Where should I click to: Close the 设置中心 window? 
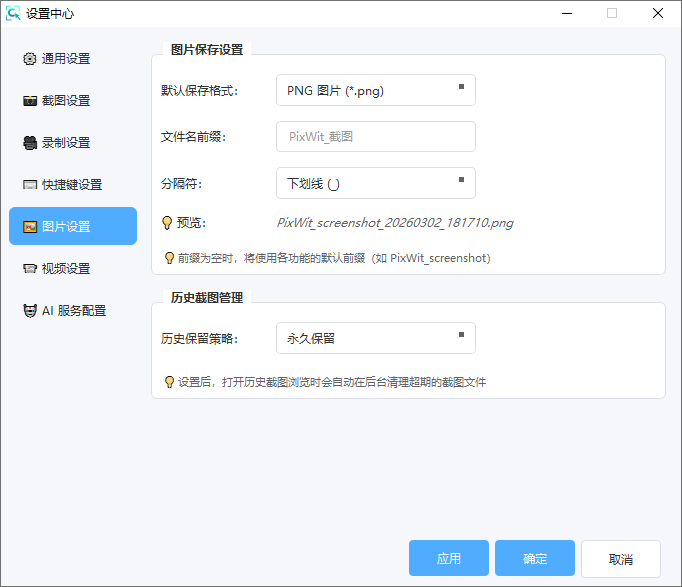(658, 13)
